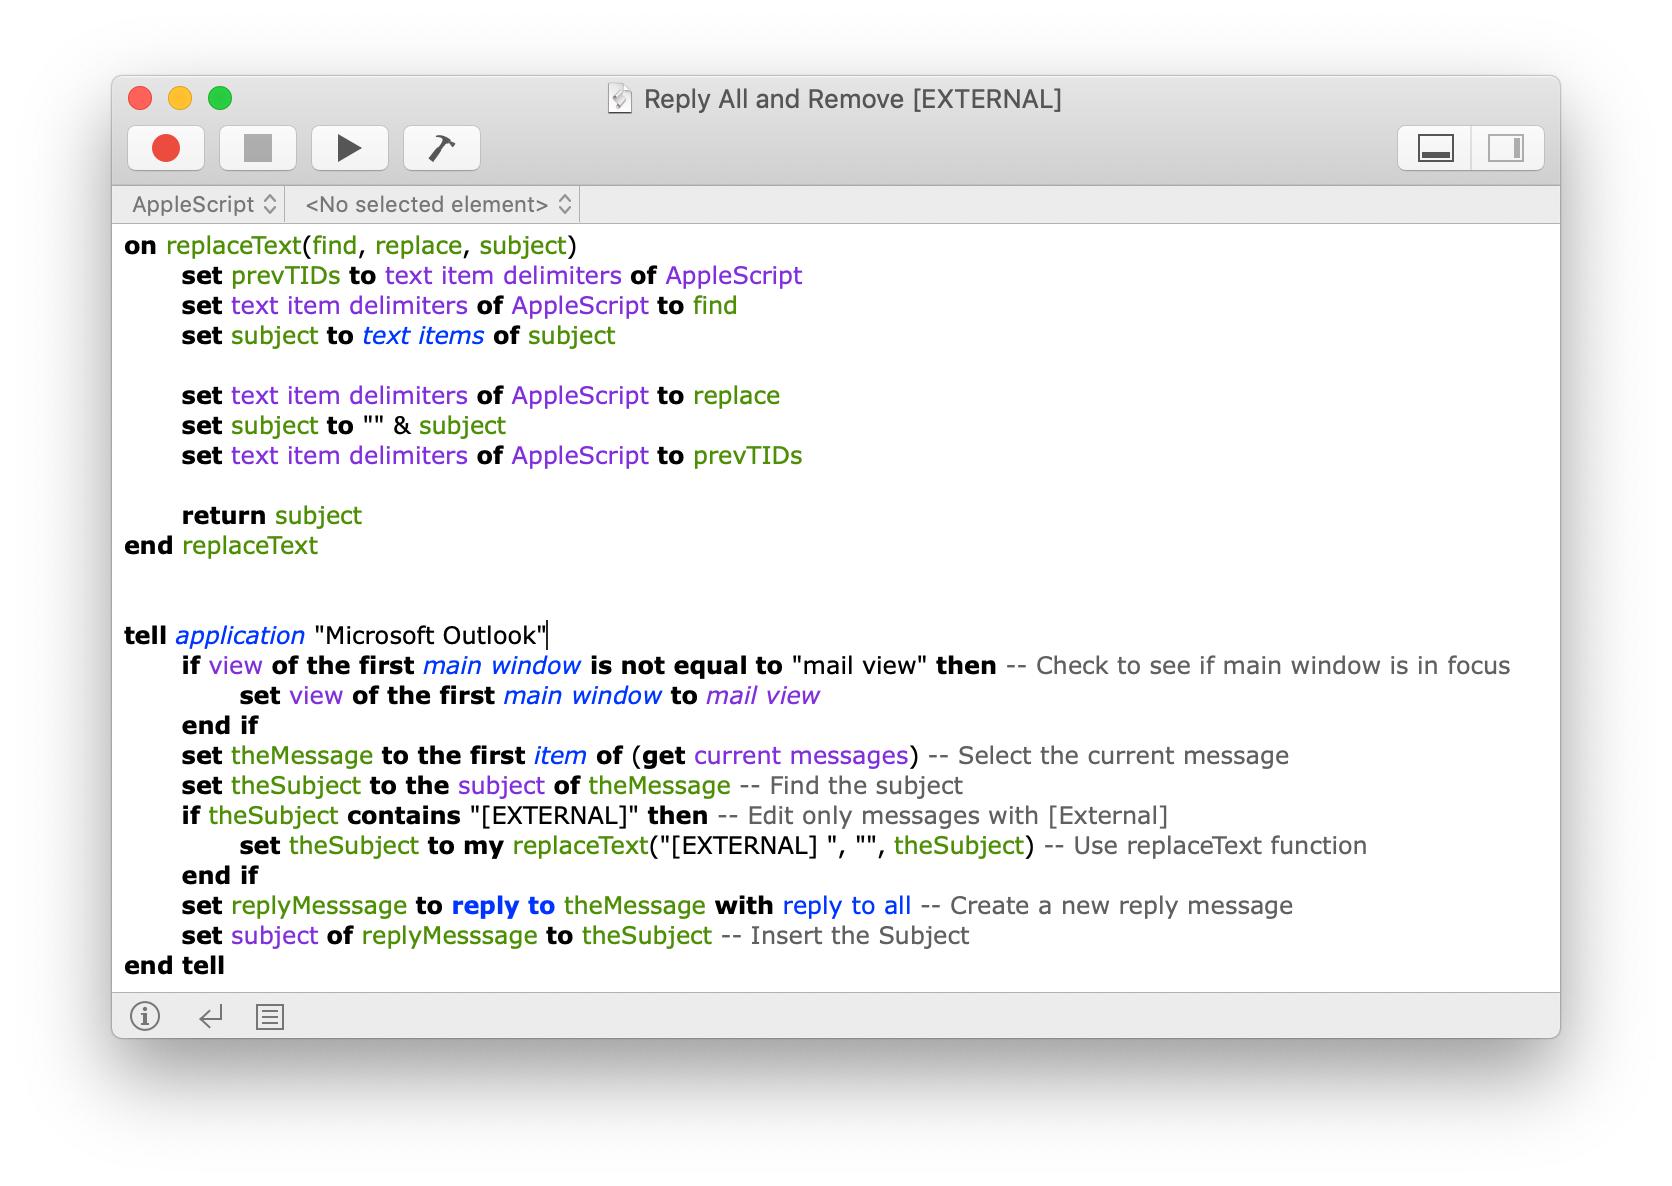The height and width of the screenshot is (1186, 1672).
Task: Show the description info icon
Action: click(x=145, y=1016)
